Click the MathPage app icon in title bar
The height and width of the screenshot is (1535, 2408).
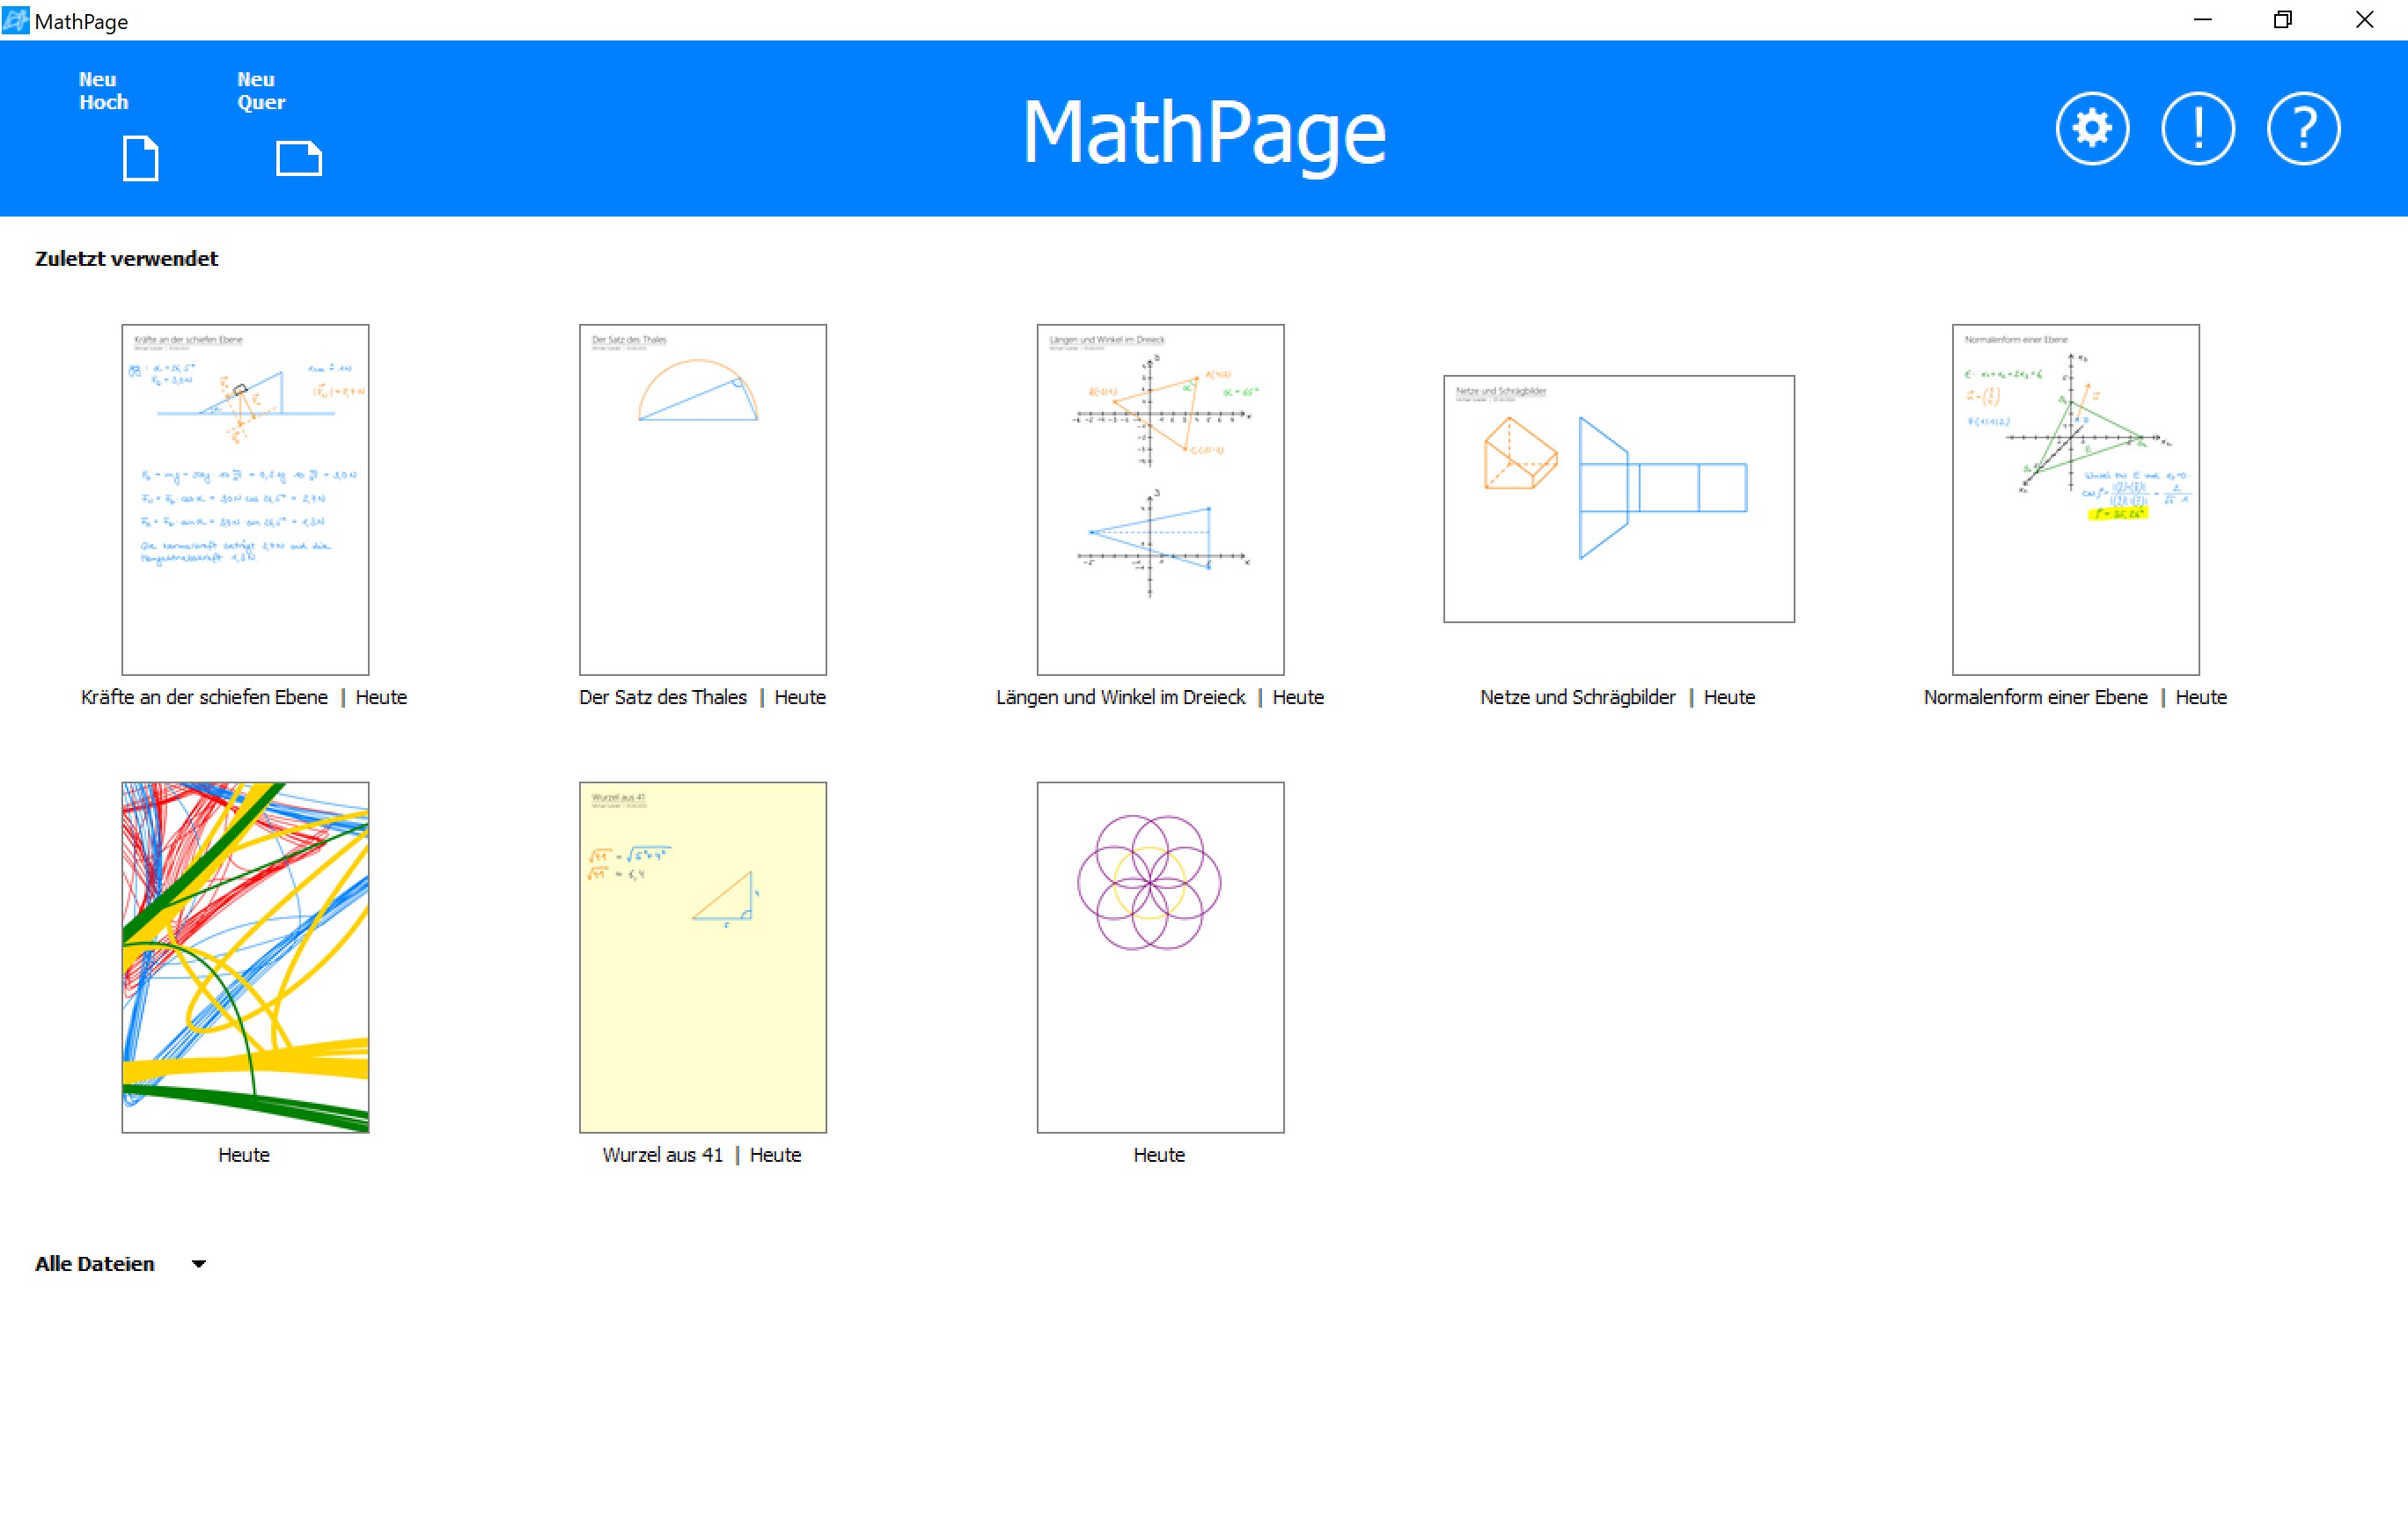[x=16, y=20]
